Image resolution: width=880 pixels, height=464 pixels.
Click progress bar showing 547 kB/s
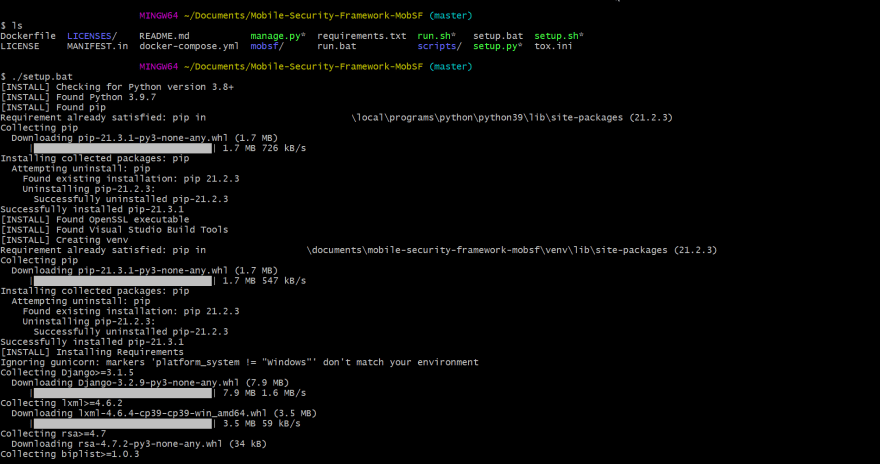click(x=123, y=281)
